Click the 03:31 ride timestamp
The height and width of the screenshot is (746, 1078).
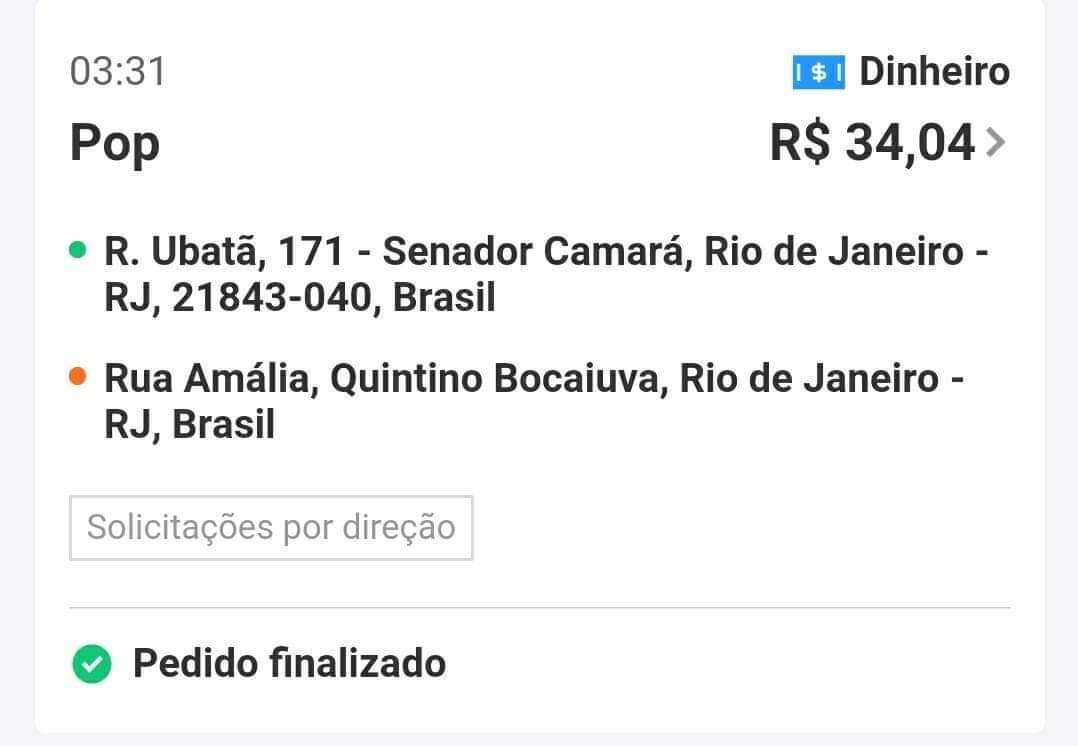pos(118,72)
